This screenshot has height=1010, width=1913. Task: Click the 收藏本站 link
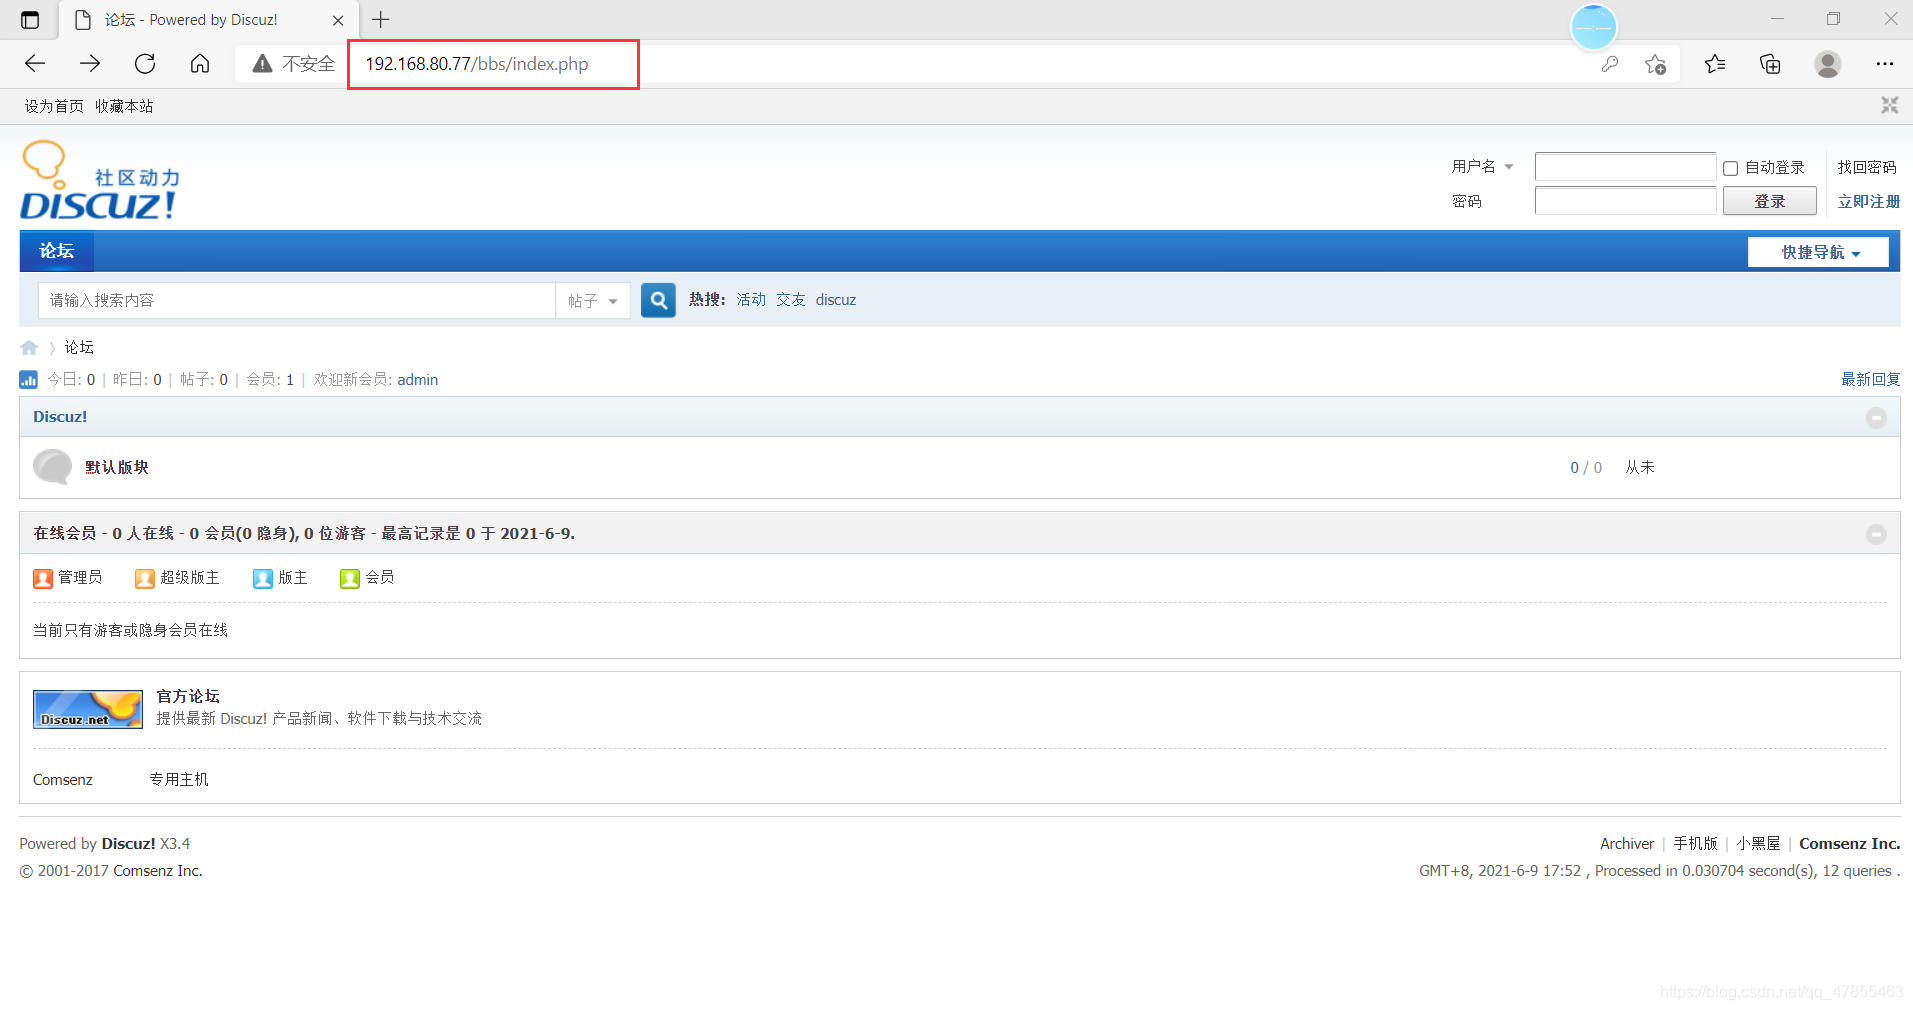pos(124,106)
